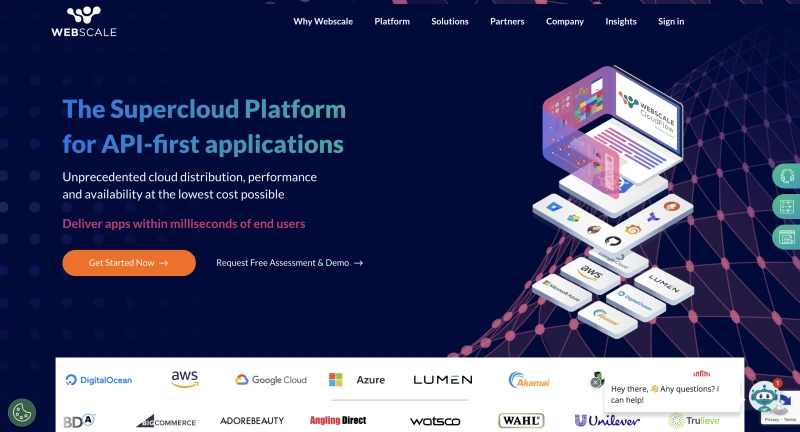Open the Why Webscale menu
800x432 pixels.
point(323,21)
